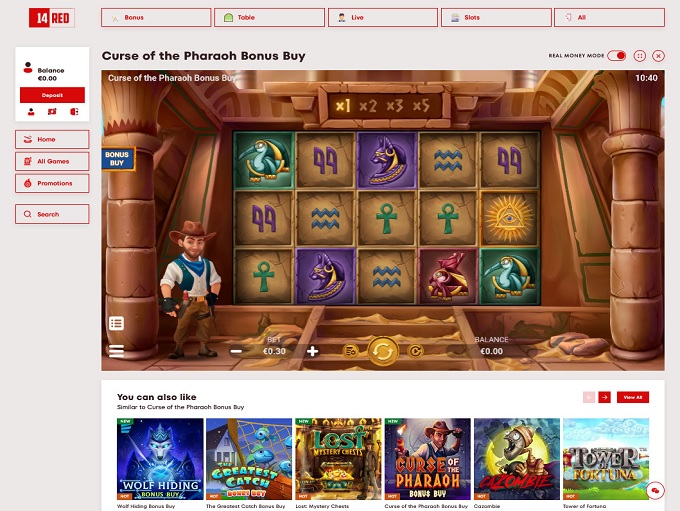The height and width of the screenshot is (511, 680).
Task: Click View All similar games
Action: pos(633,397)
